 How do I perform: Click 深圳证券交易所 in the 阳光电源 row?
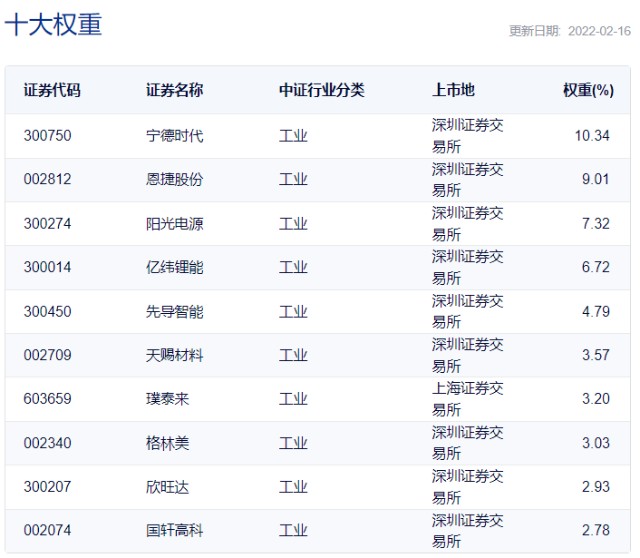pos(467,224)
